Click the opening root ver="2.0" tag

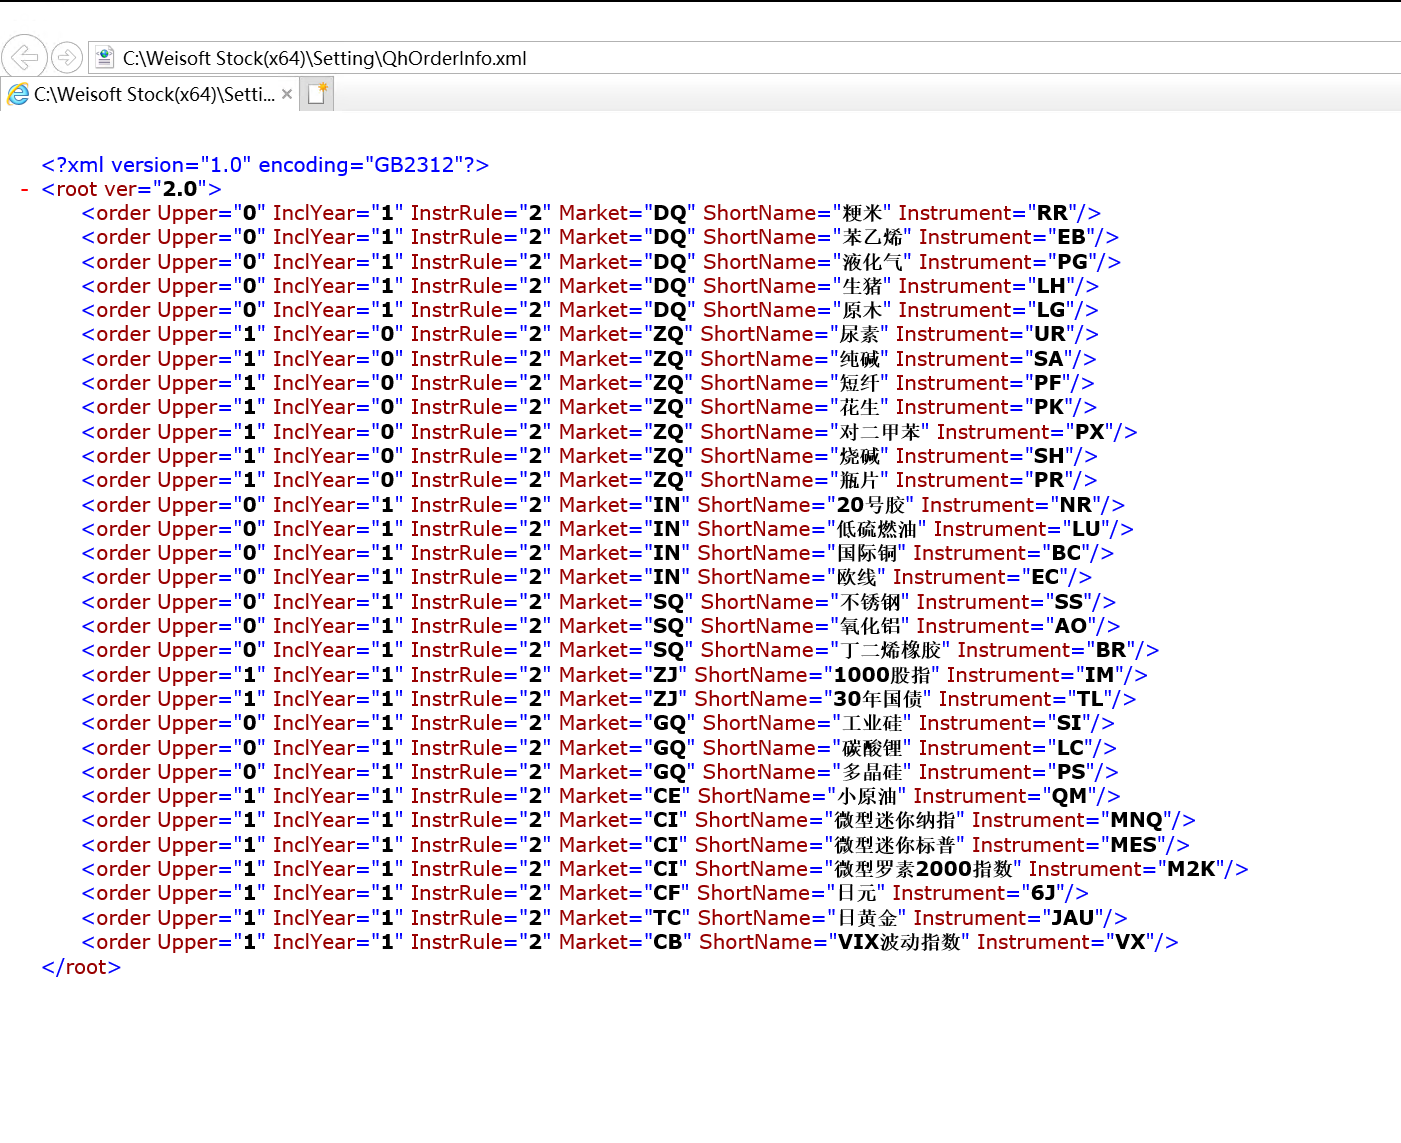coord(131,189)
